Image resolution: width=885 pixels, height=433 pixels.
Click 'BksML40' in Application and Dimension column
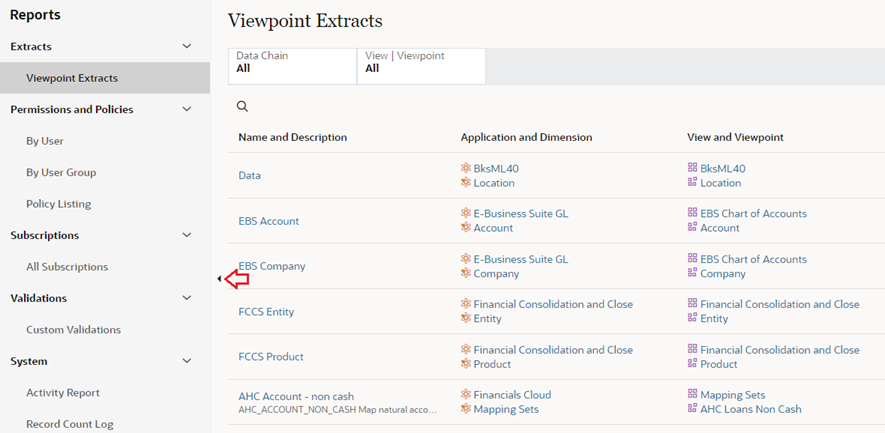pos(496,168)
